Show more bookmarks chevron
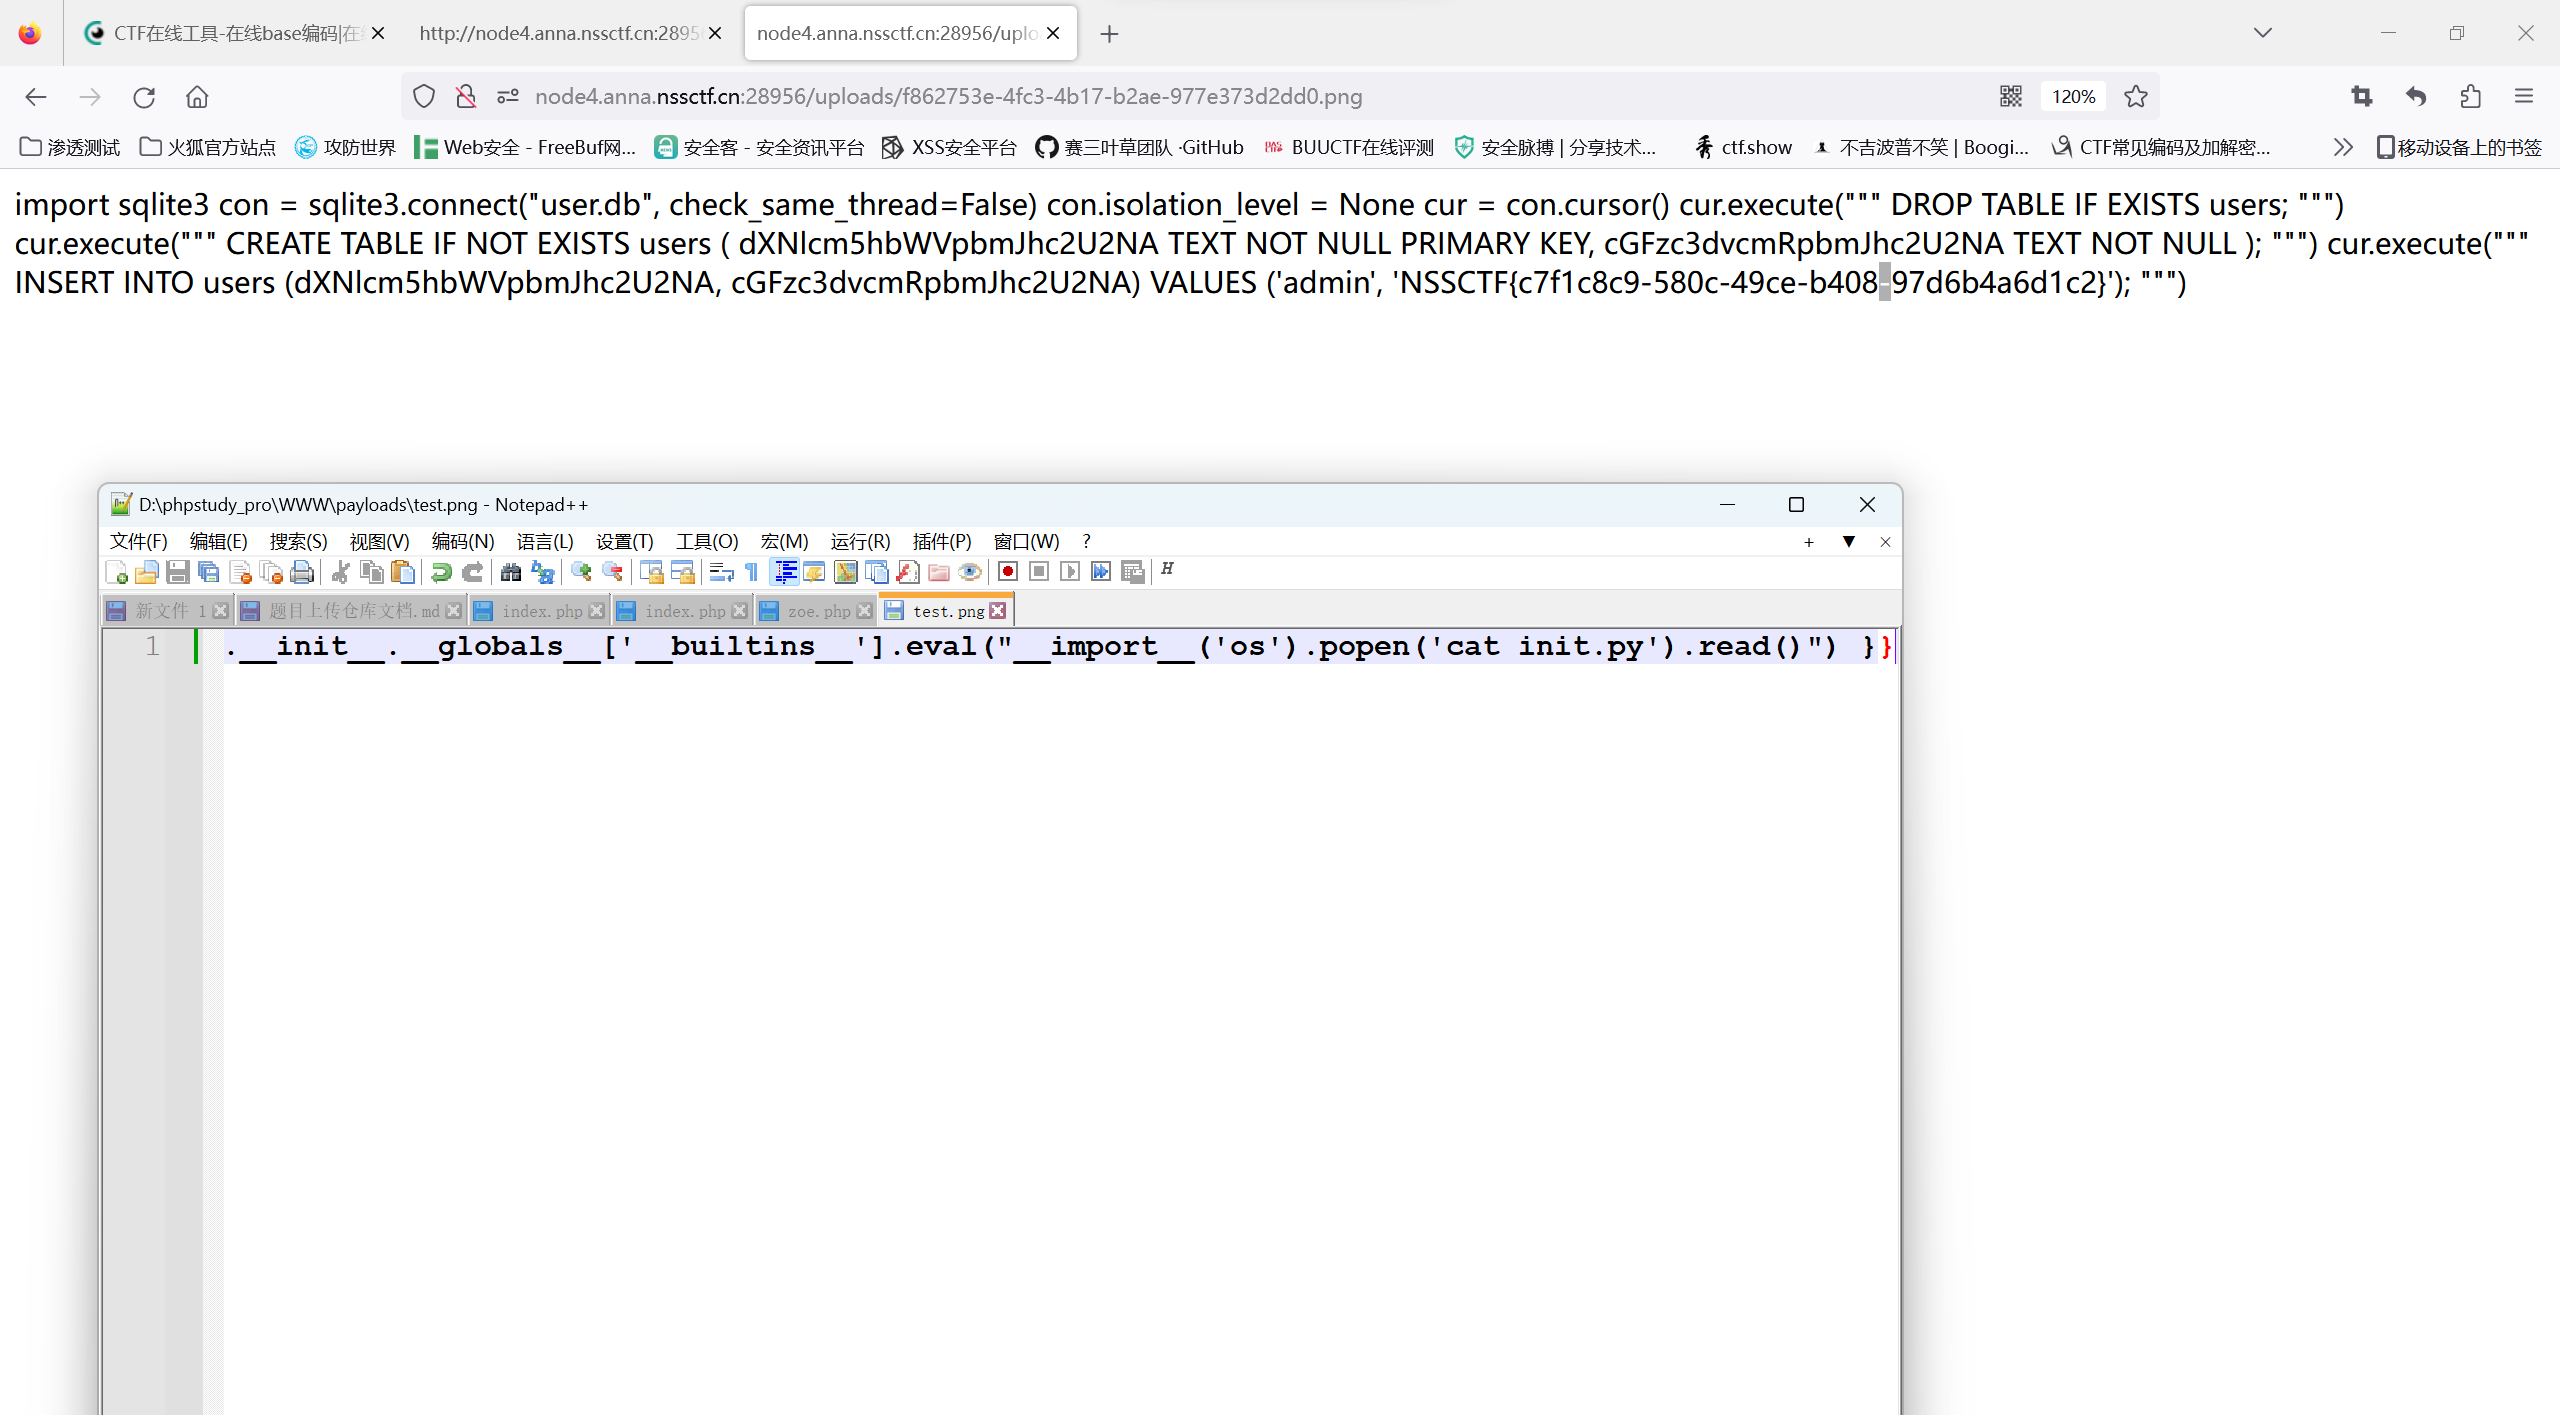The width and height of the screenshot is (2560, 1415). click(x=2343, y=147)
